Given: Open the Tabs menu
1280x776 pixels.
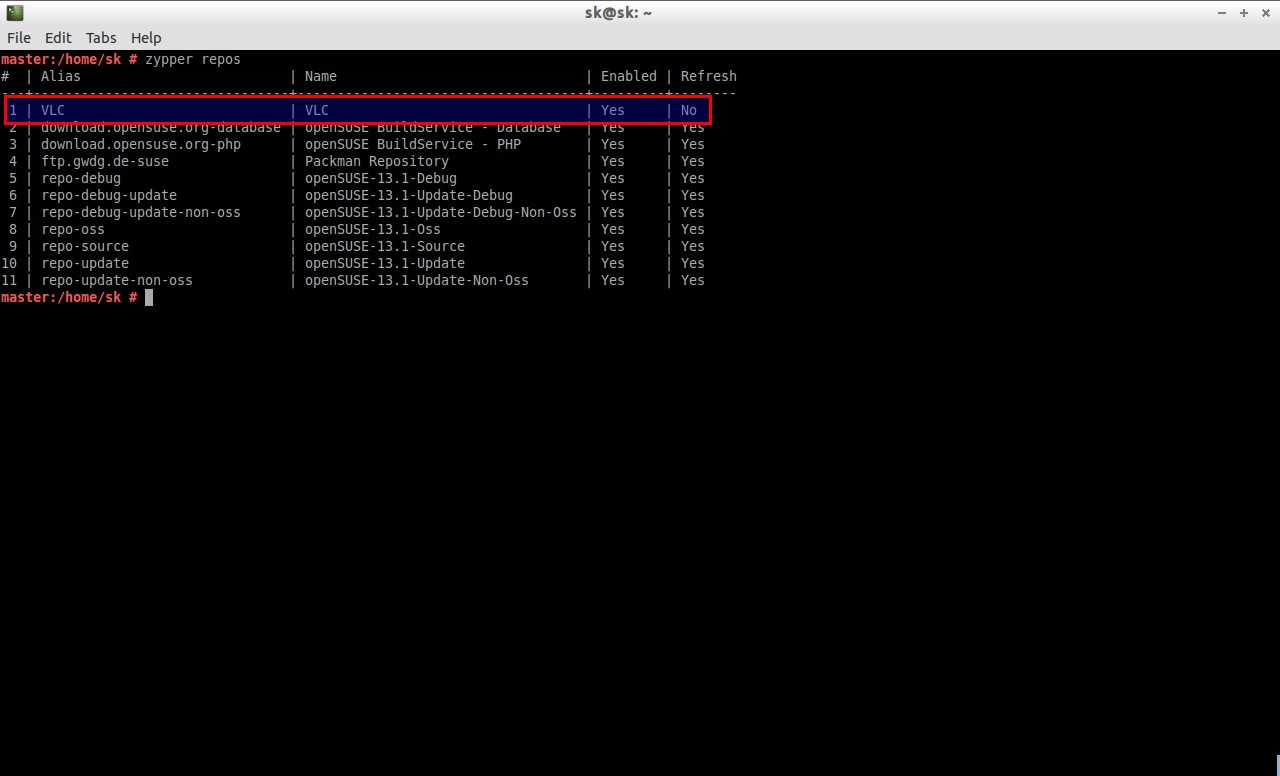Looking at the screenshot, I should (101, 37).
